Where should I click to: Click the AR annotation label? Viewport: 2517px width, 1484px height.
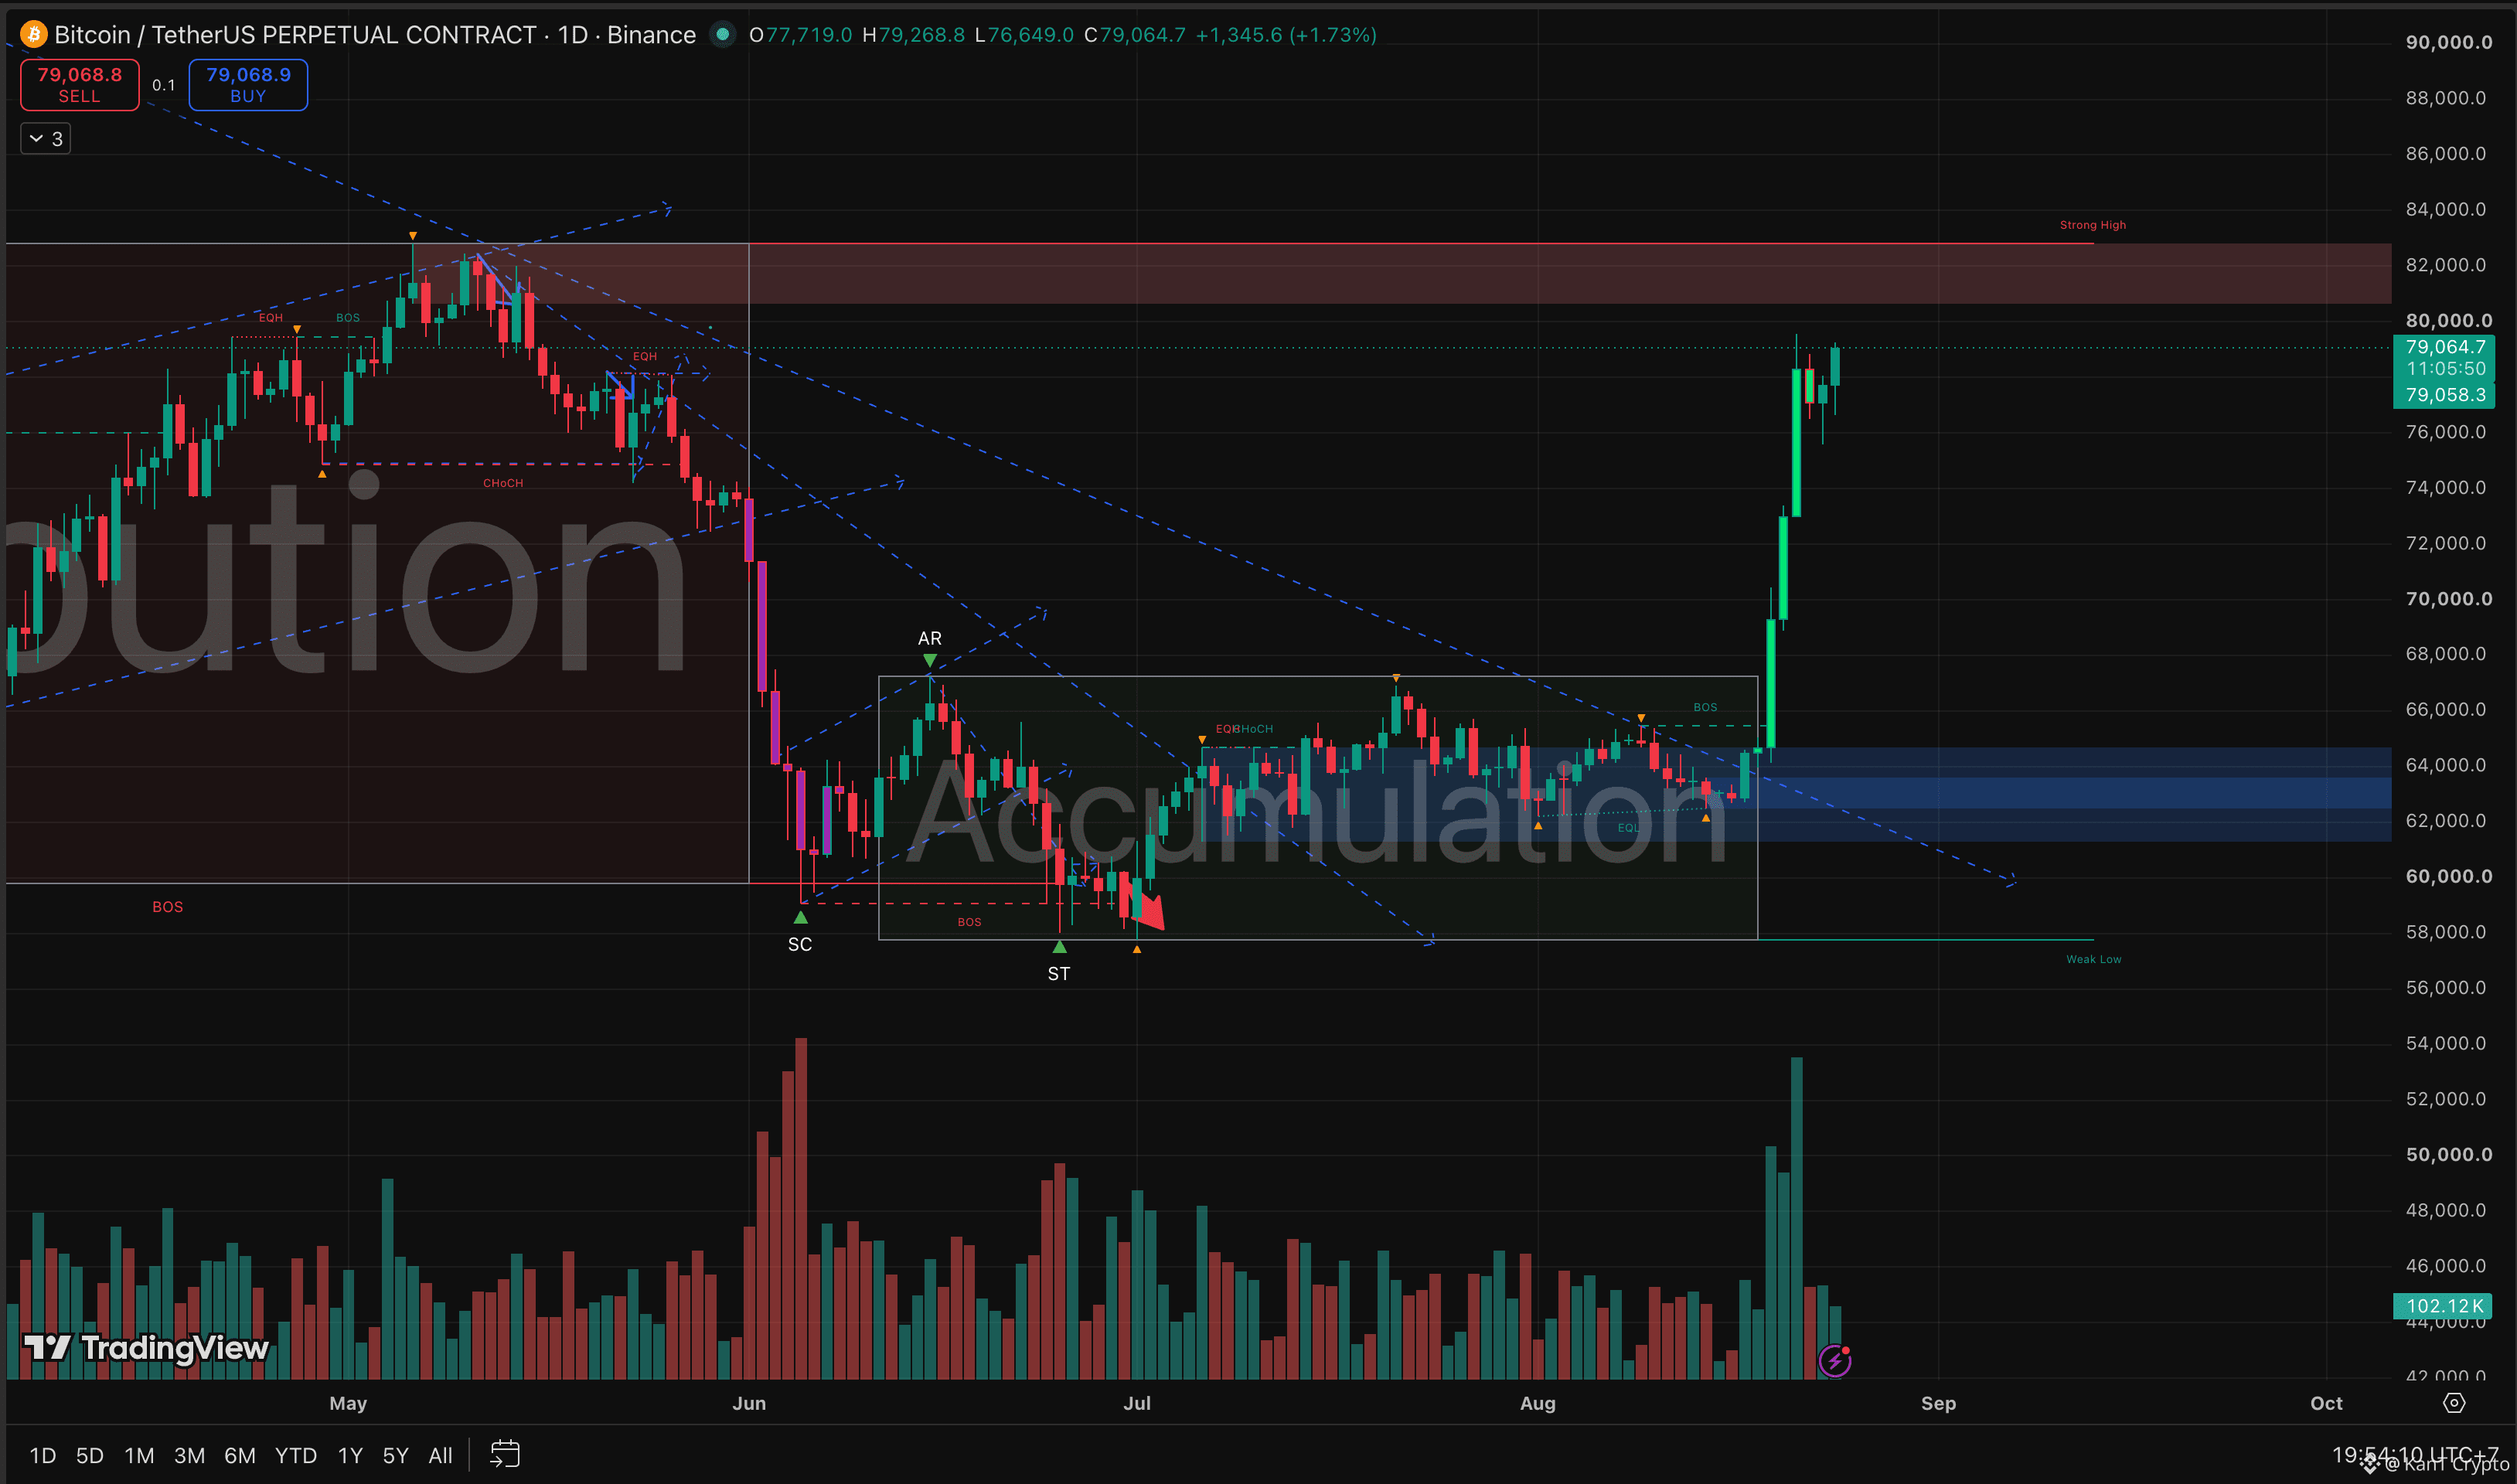[x=930, y=638]
